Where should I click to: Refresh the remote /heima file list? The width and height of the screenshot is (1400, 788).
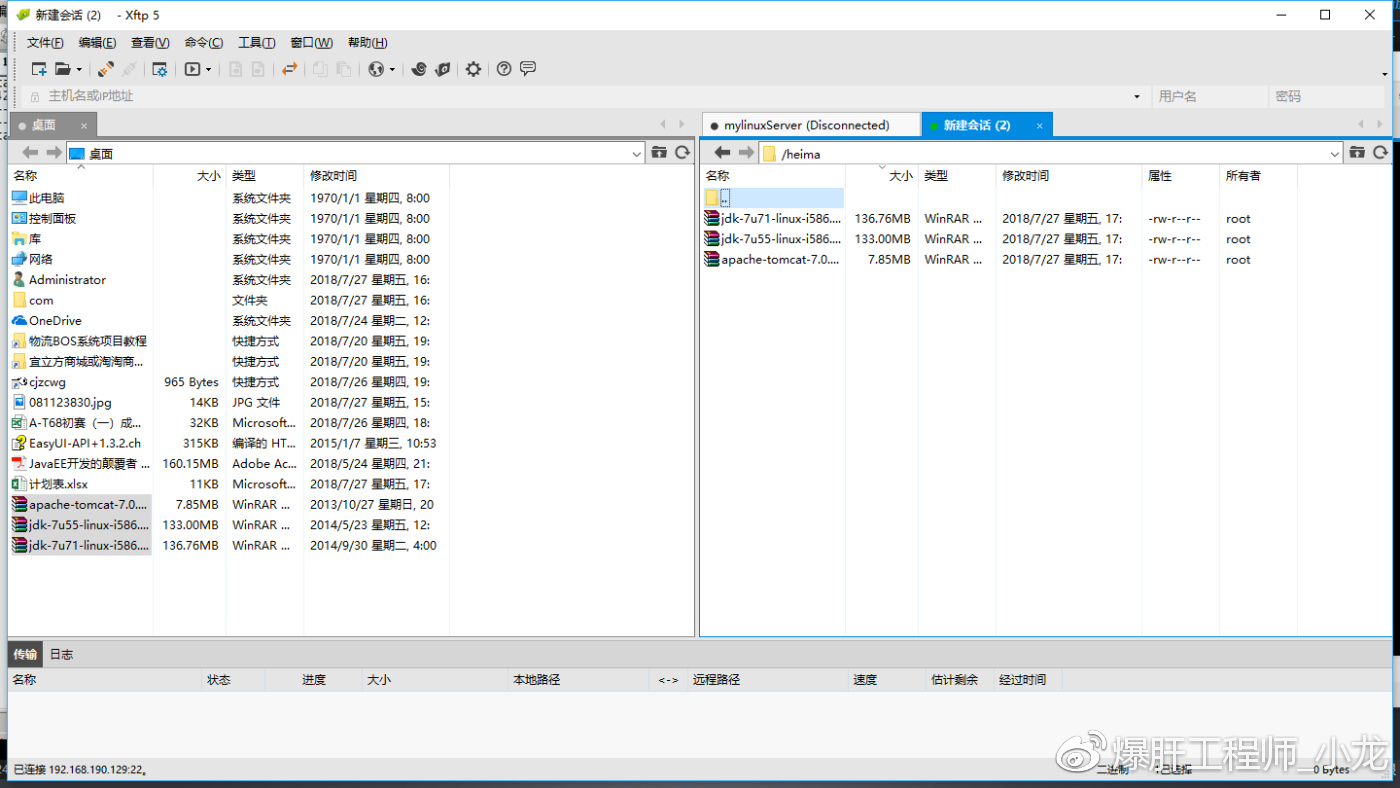click(x=1381, y=153)
